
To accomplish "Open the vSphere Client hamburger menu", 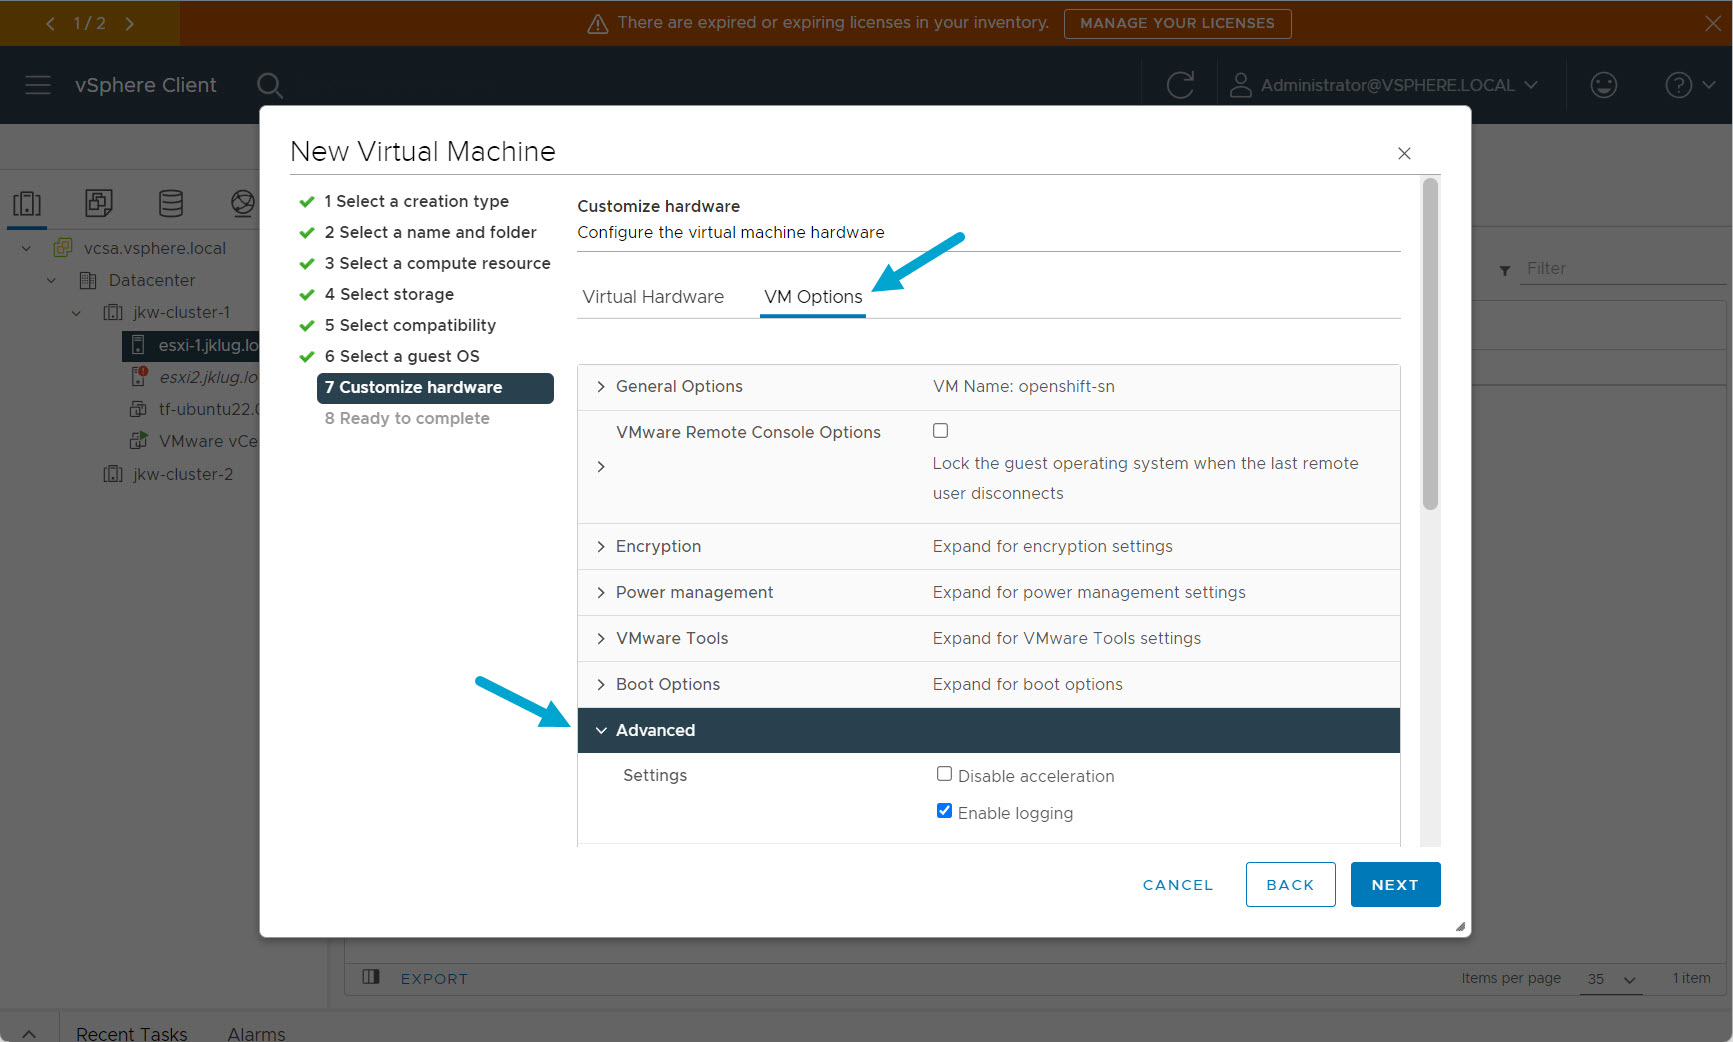I will (38, 85).
